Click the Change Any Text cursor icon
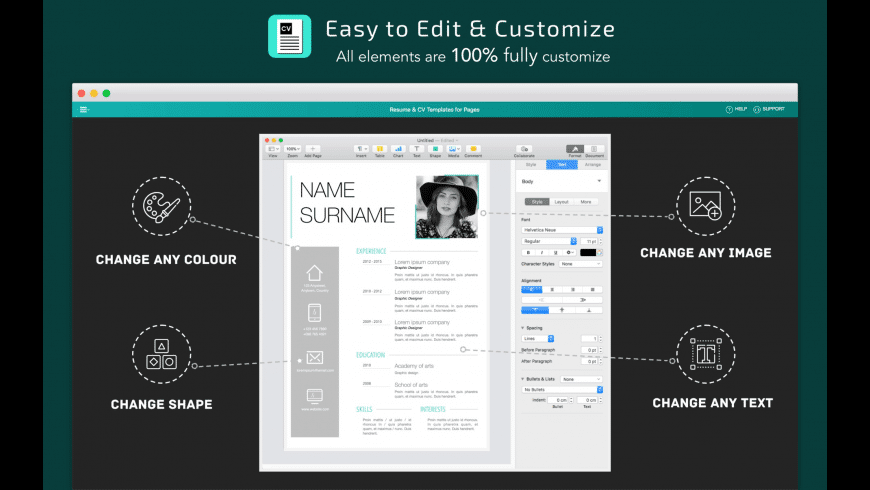Screen dimensions: 870x490 [x=706, y=354]
